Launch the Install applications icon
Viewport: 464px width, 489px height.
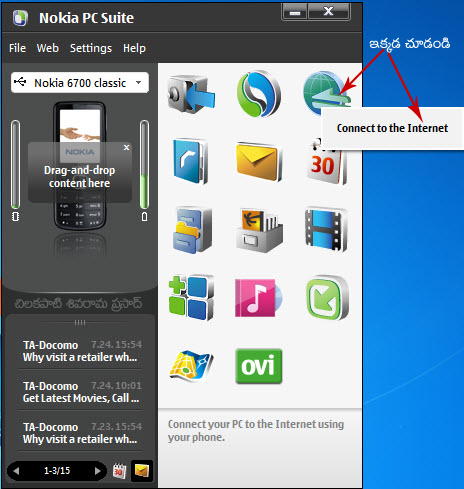point(191,297)
